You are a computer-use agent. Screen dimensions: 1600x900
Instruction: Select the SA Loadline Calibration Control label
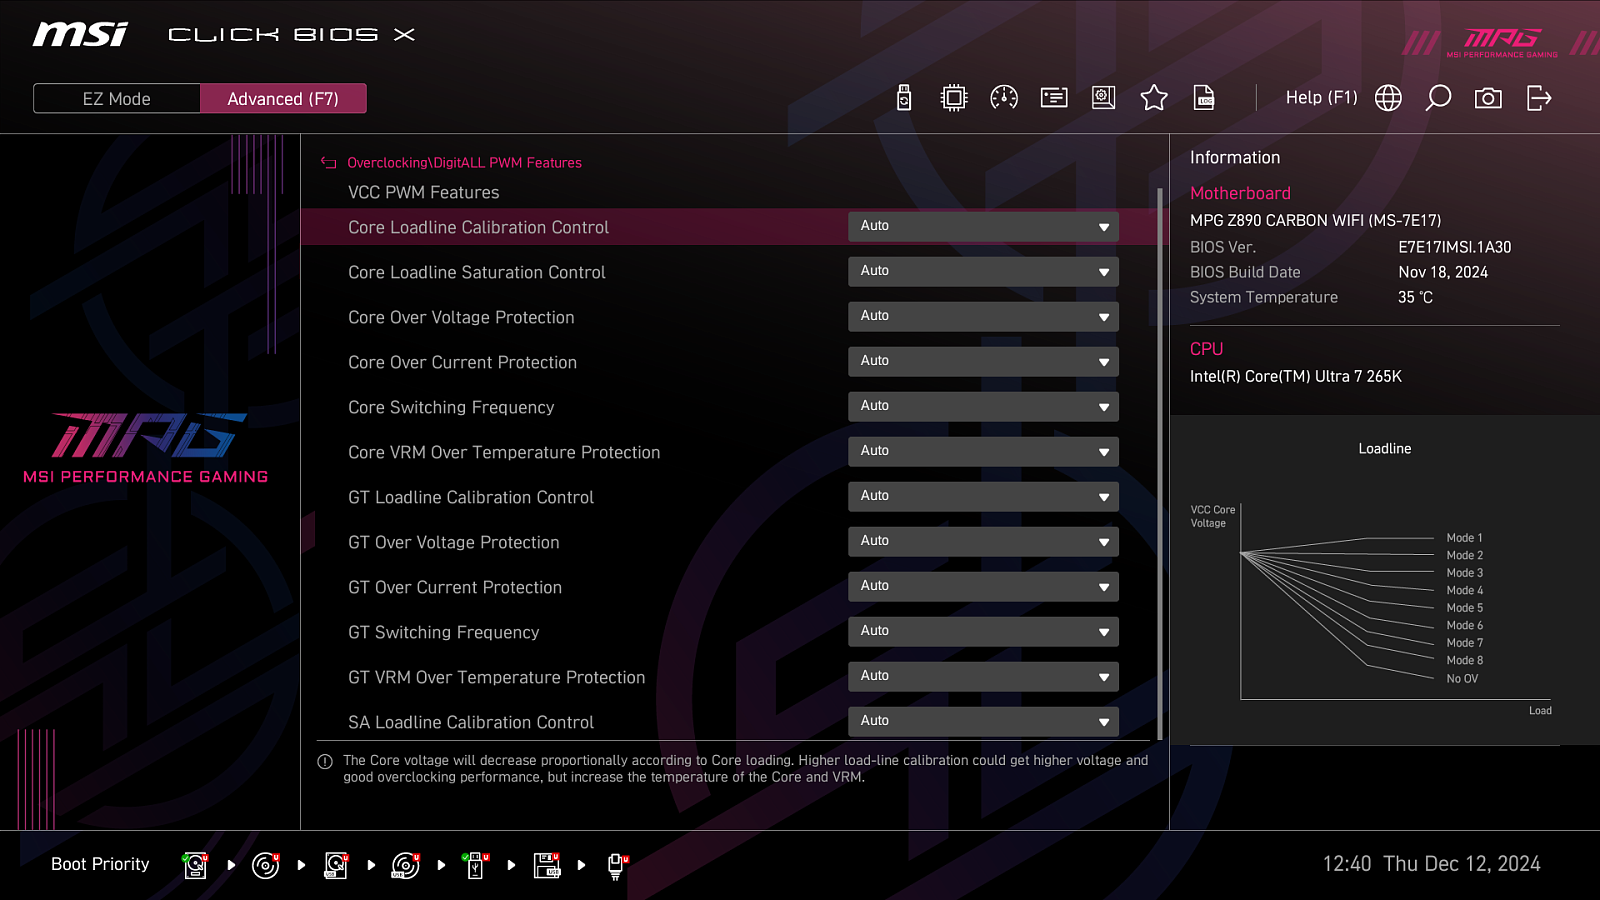[471, 723]
